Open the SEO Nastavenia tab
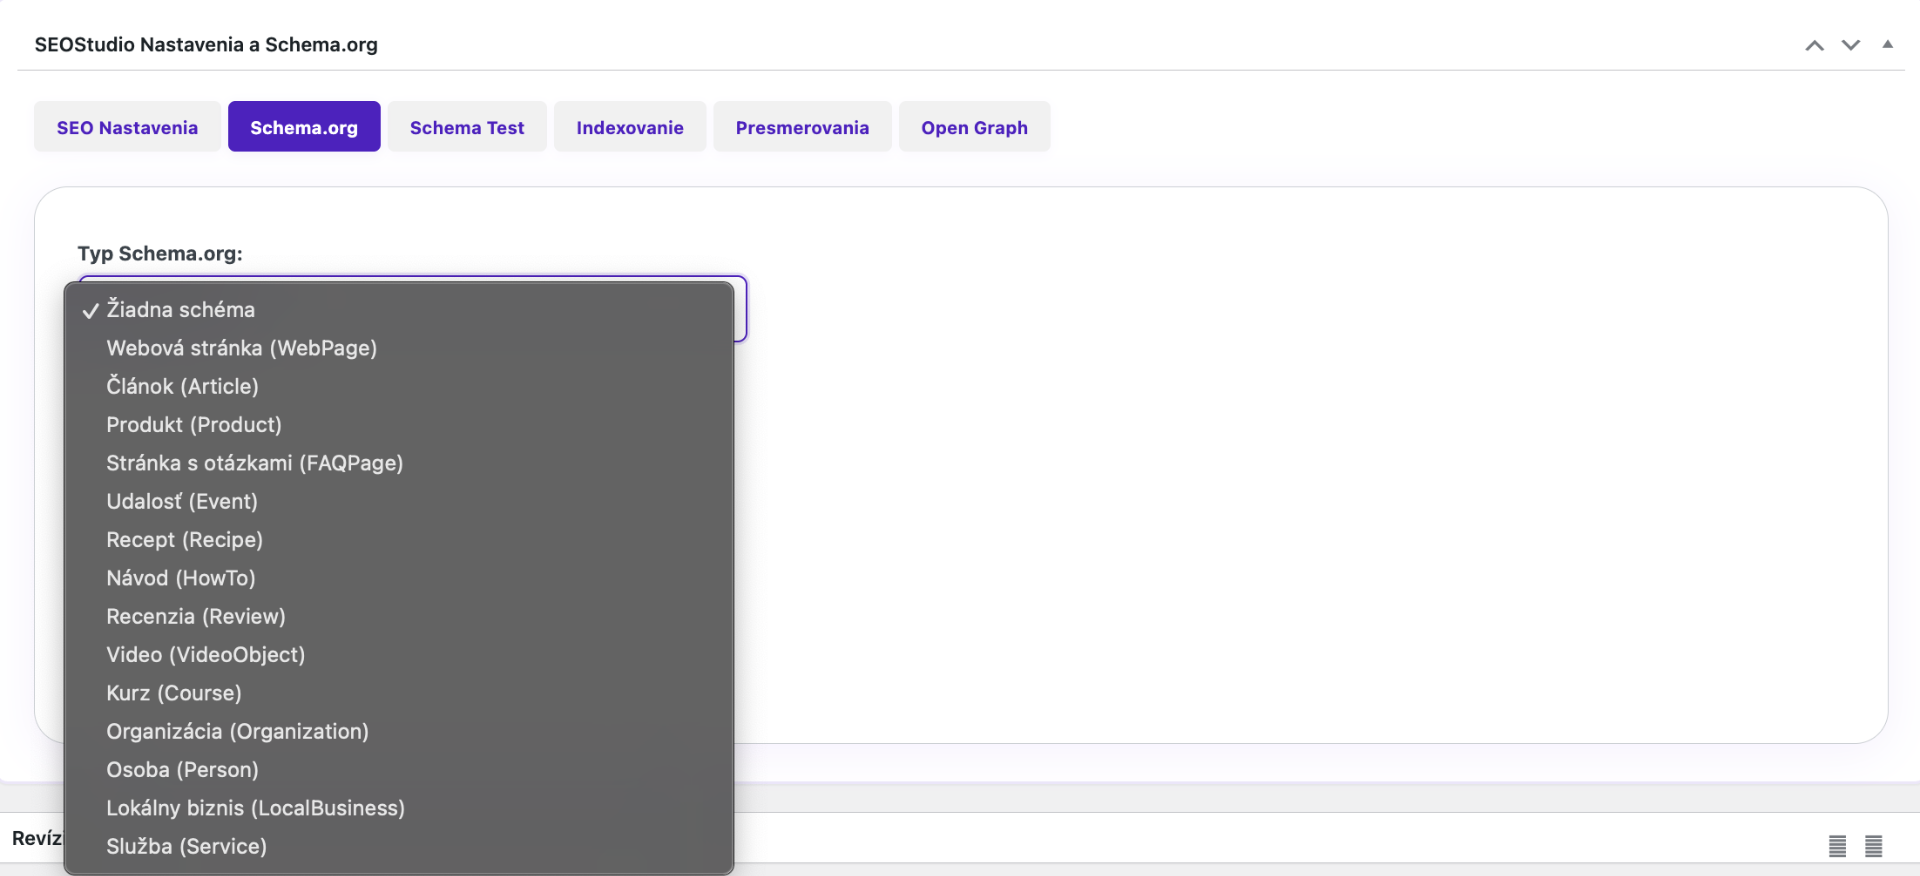Viewport: 1920px width, 876px height. point(127,127)
